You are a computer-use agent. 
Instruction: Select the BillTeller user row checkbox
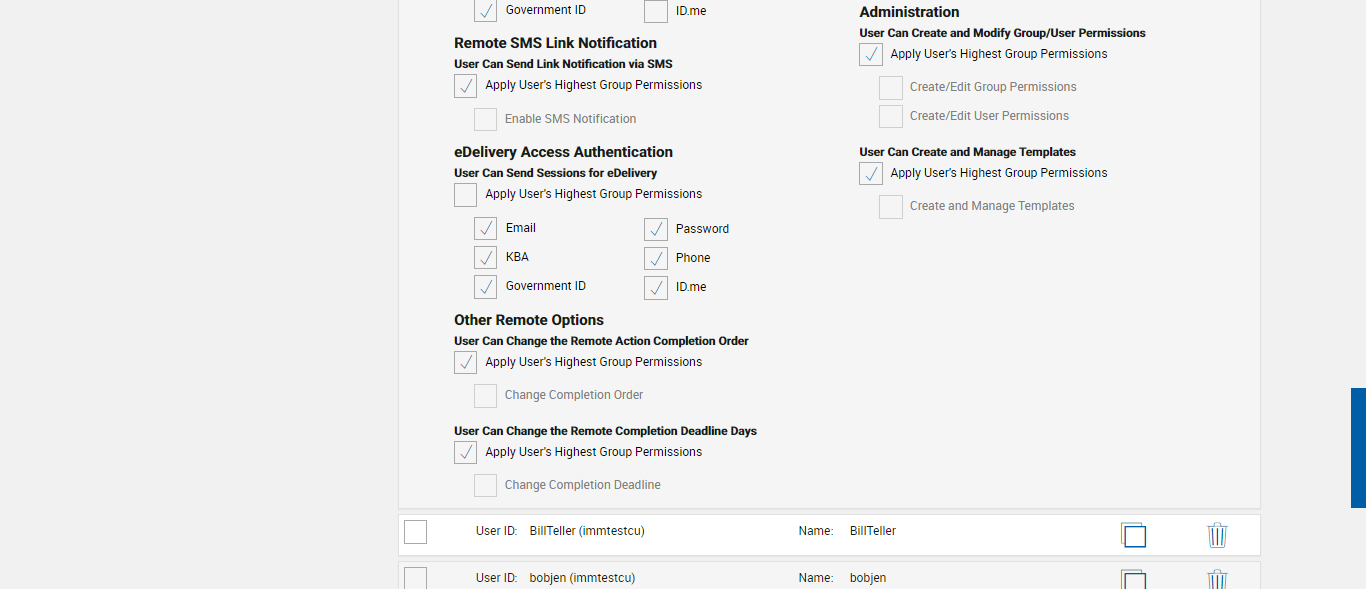point(416,532)
